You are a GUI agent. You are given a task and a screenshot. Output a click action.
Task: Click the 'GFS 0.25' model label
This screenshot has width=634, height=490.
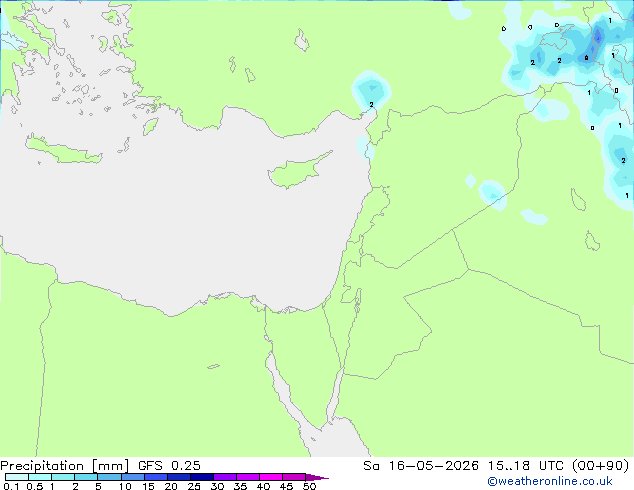(x=169, y=466)
